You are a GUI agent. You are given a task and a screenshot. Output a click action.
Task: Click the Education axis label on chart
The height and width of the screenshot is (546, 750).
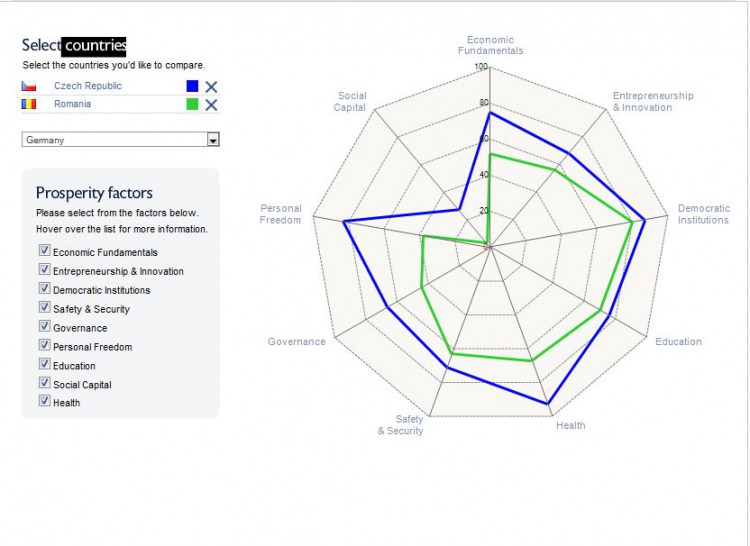click(x=678, y=342)
